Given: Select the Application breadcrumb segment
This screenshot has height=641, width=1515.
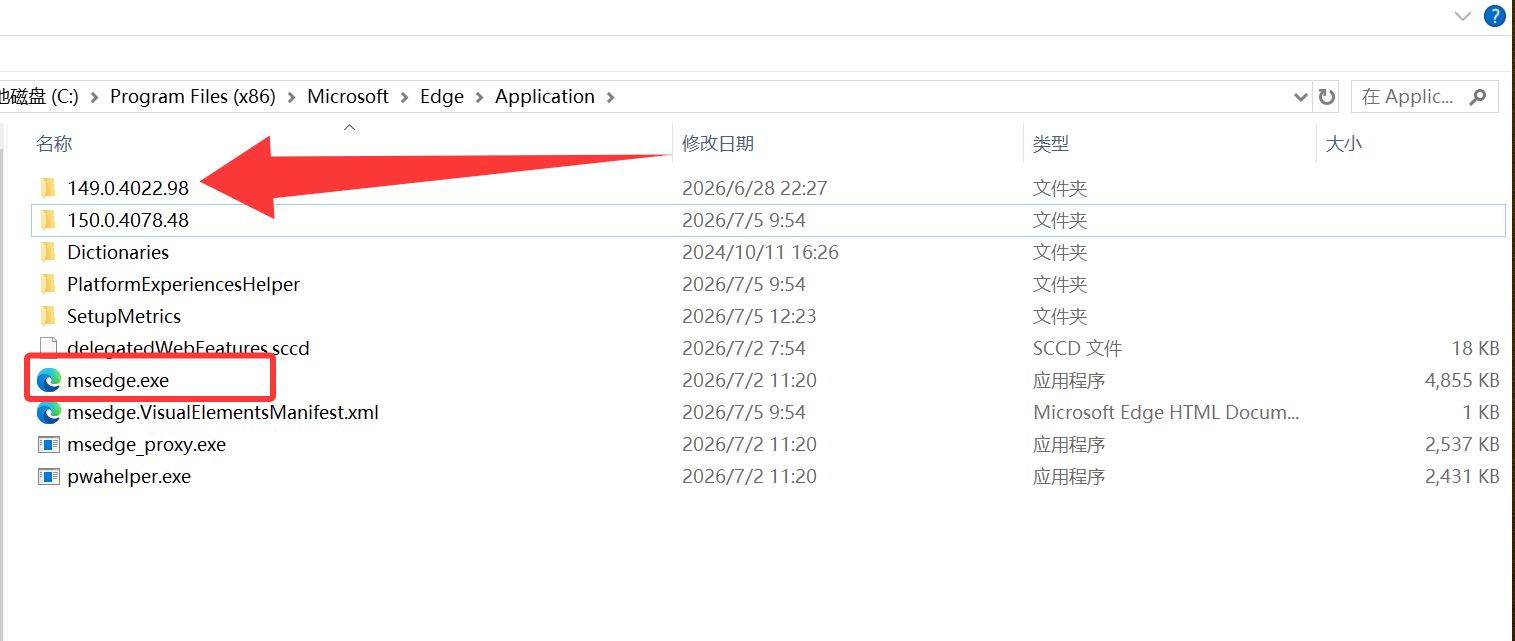Looking at the screenshot, I should [x=545, y=97].
